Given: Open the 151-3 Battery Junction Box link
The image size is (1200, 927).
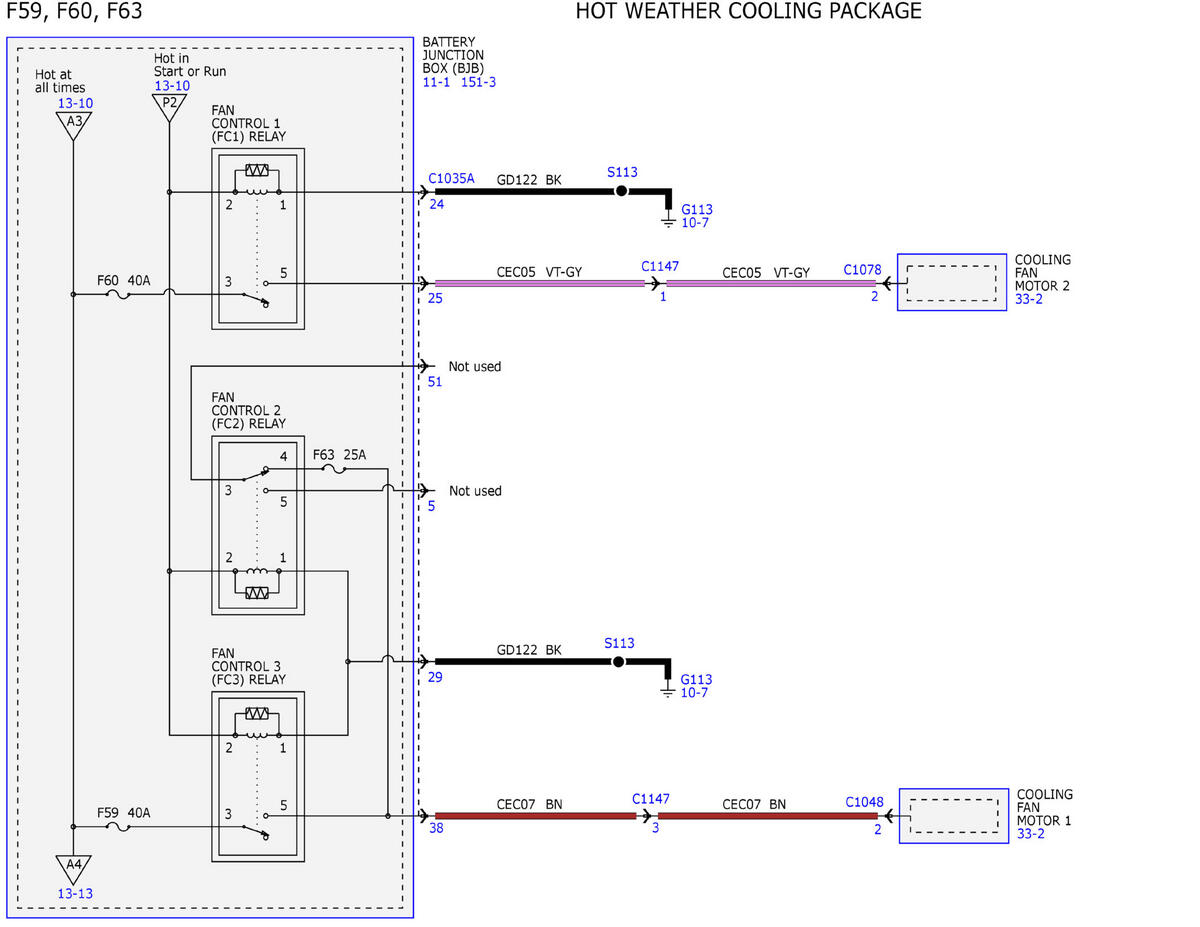Looking at the screenshot, I should 478,82.
